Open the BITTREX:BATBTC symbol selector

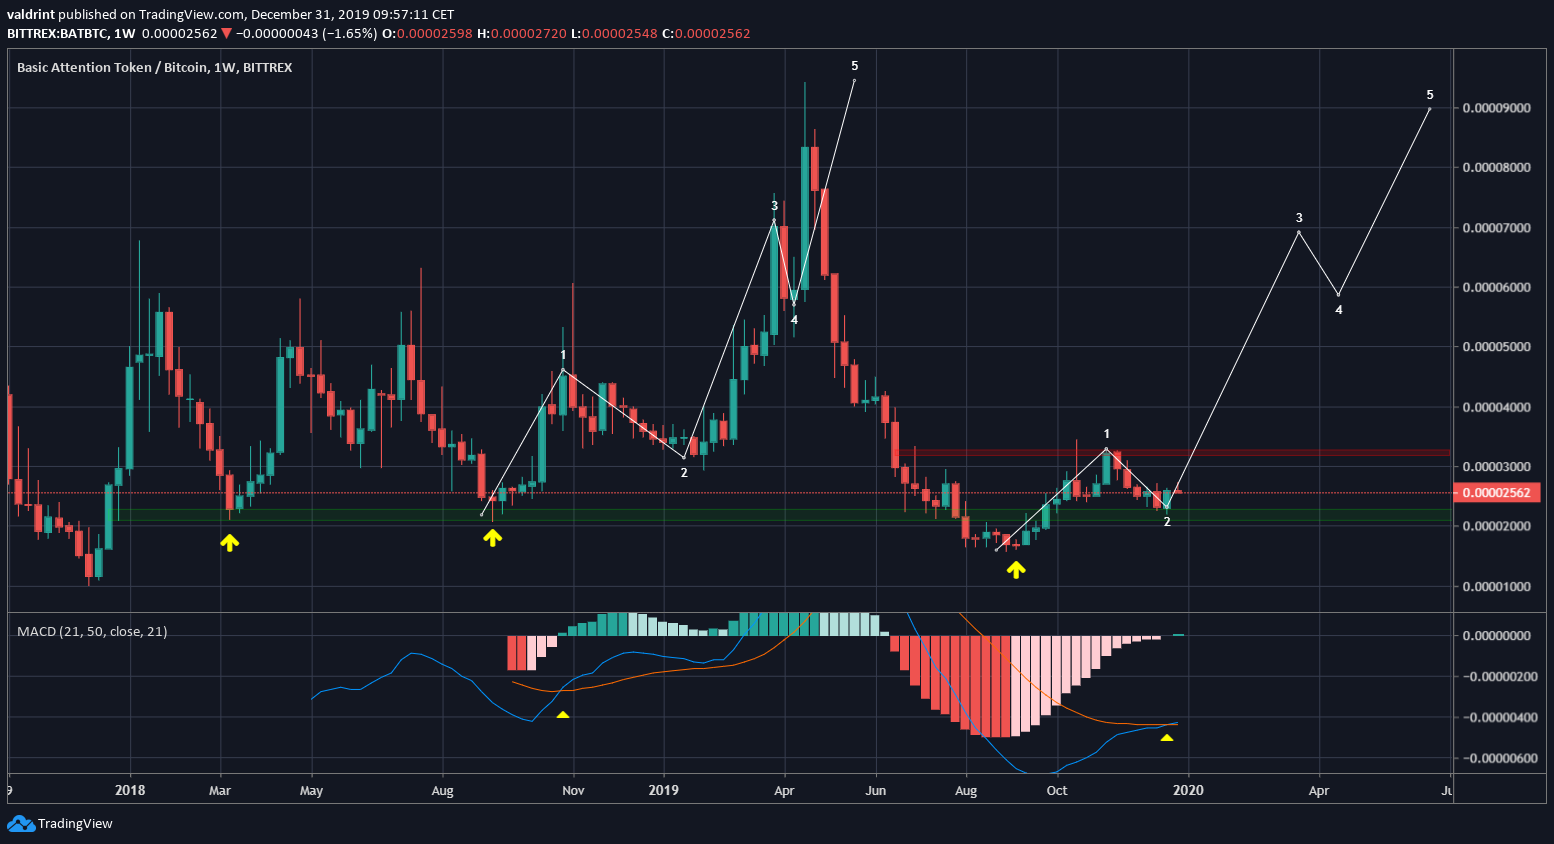pos(58,33)
